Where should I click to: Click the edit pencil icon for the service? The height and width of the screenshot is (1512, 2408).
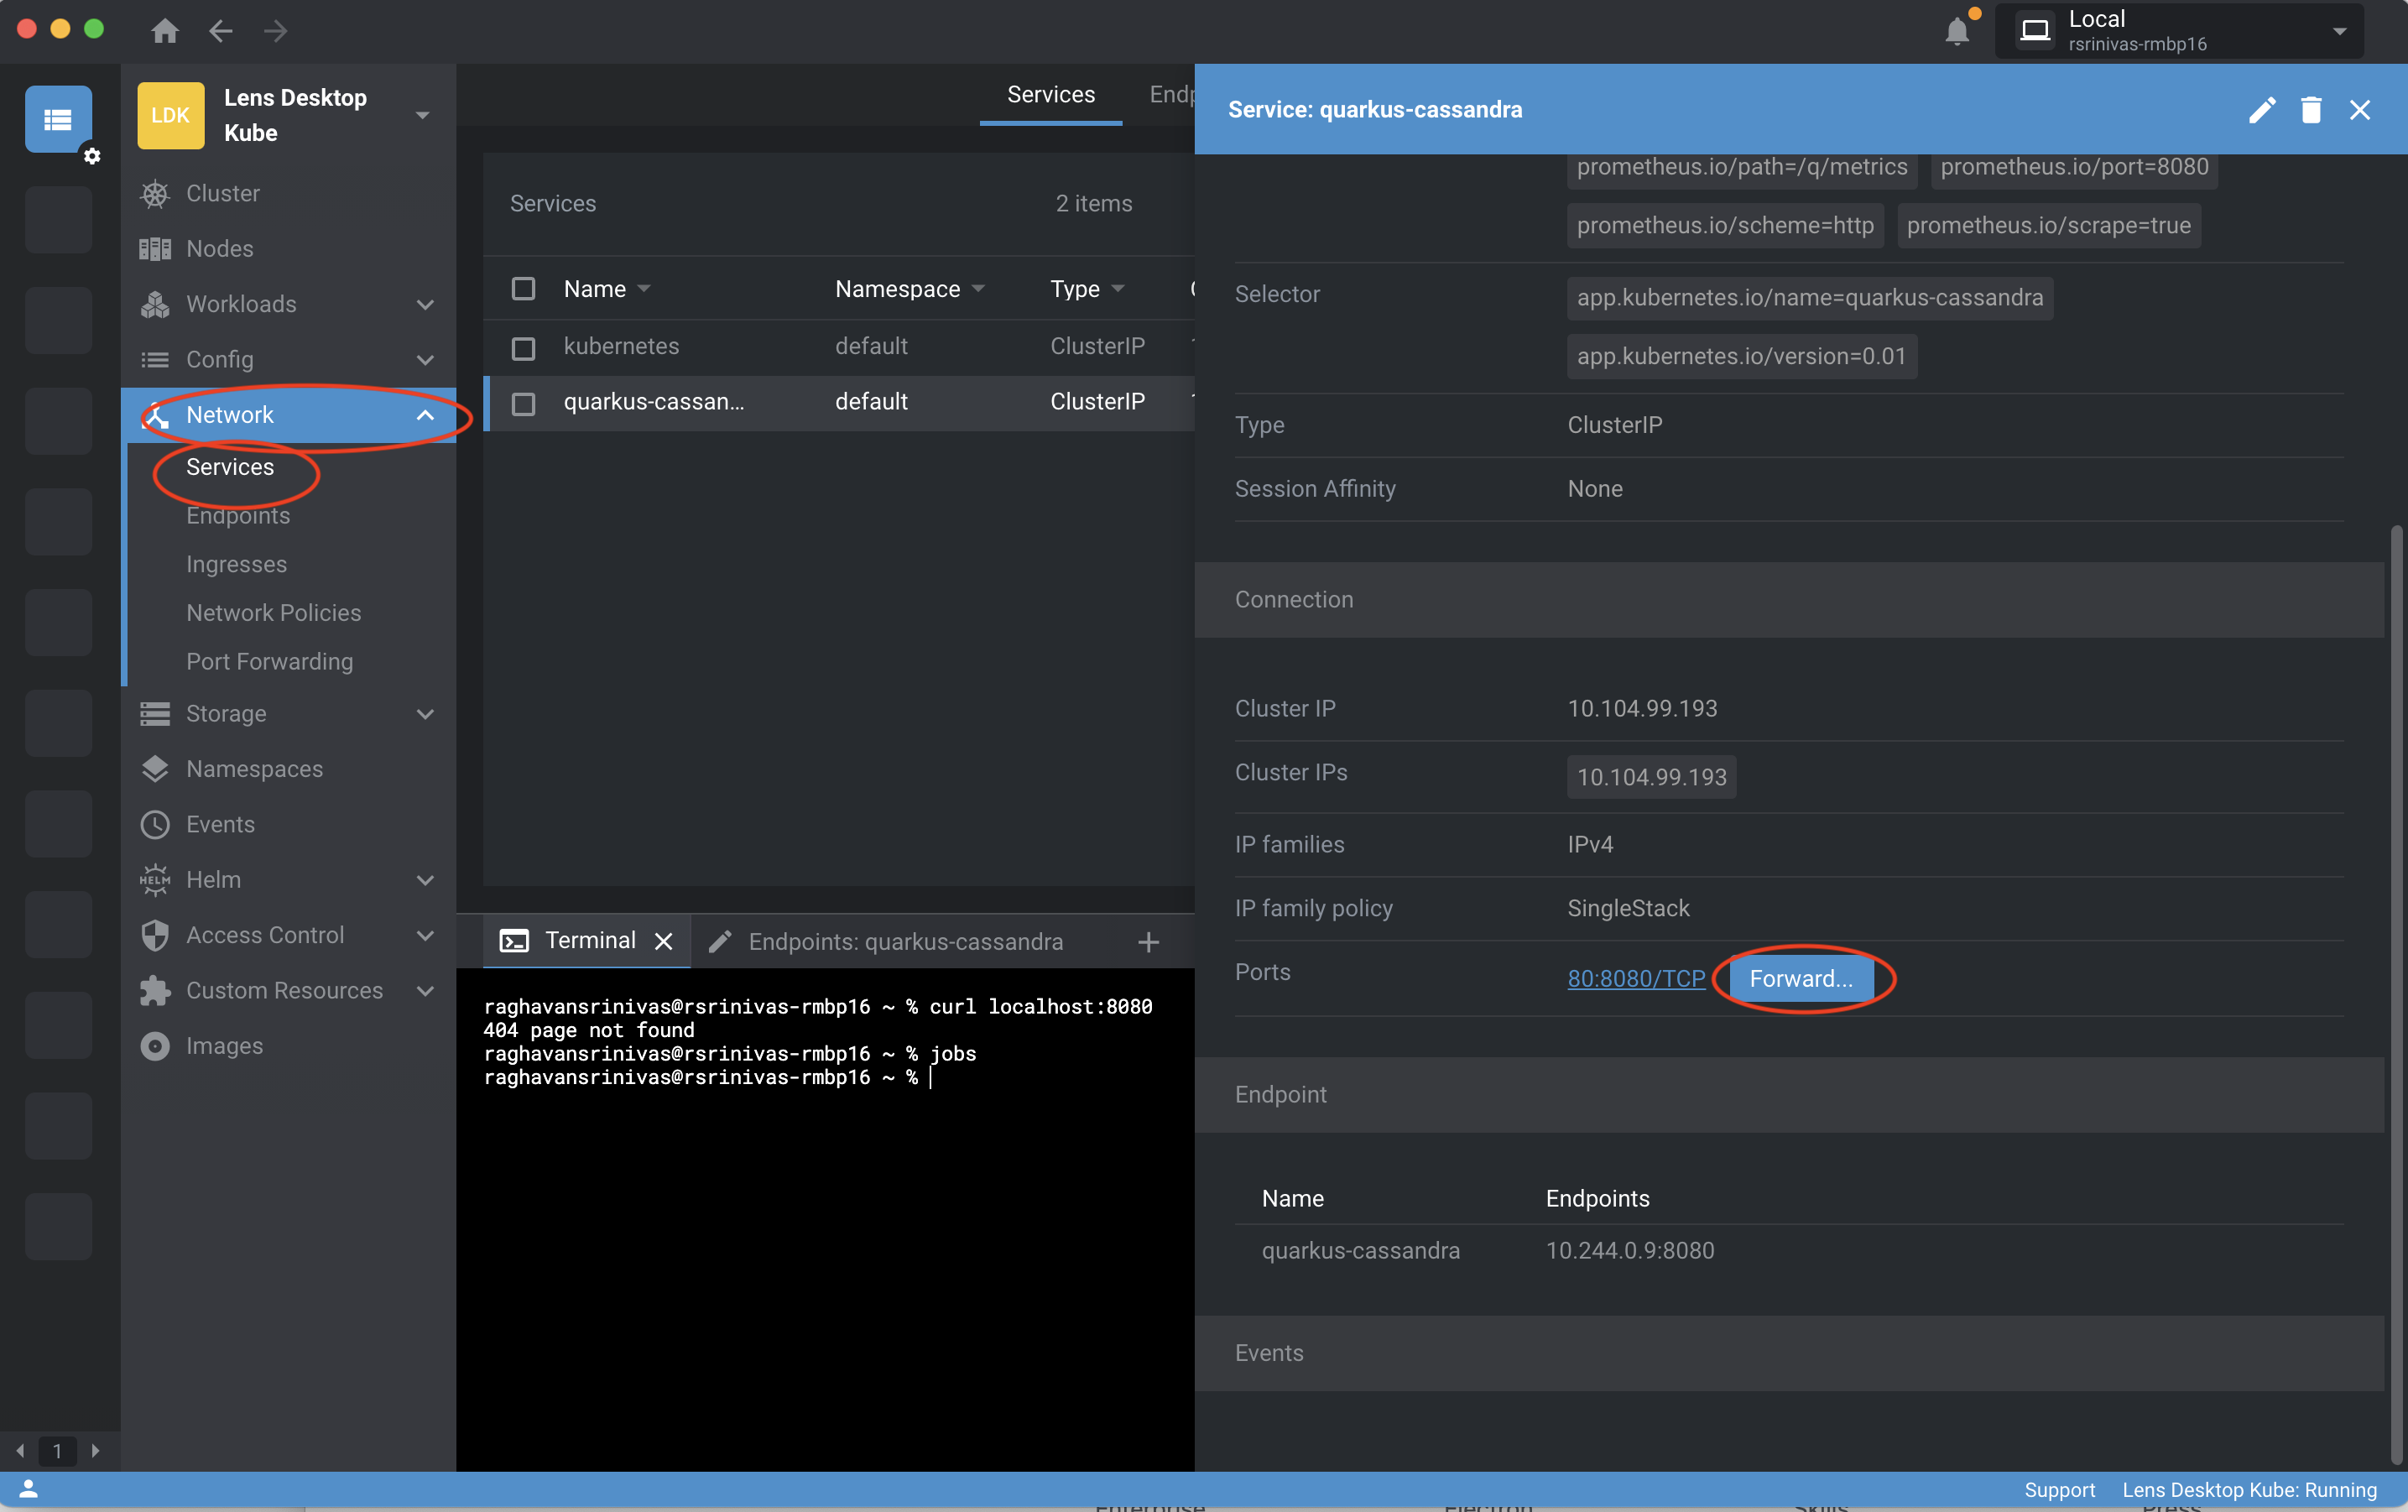[x=2261, y=110]
